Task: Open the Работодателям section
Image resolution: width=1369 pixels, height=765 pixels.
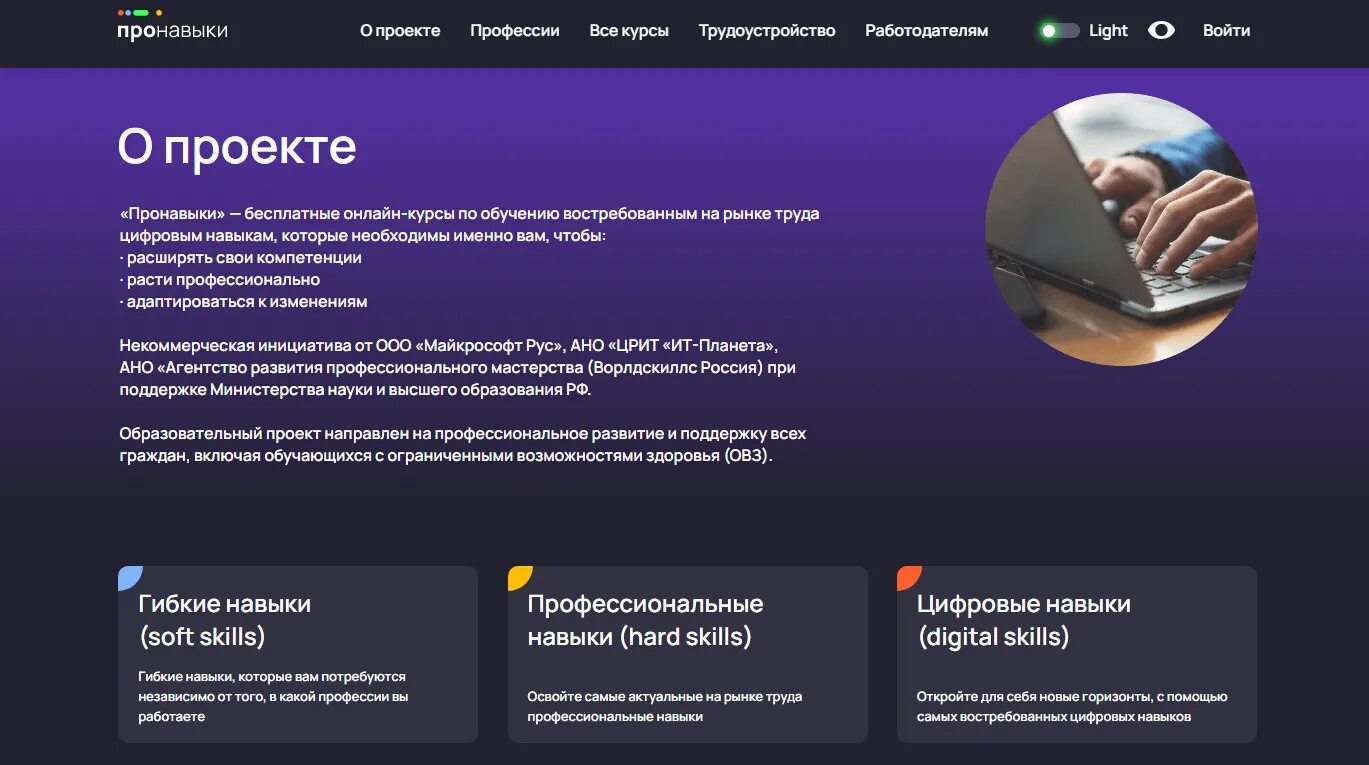Action: 925,30
